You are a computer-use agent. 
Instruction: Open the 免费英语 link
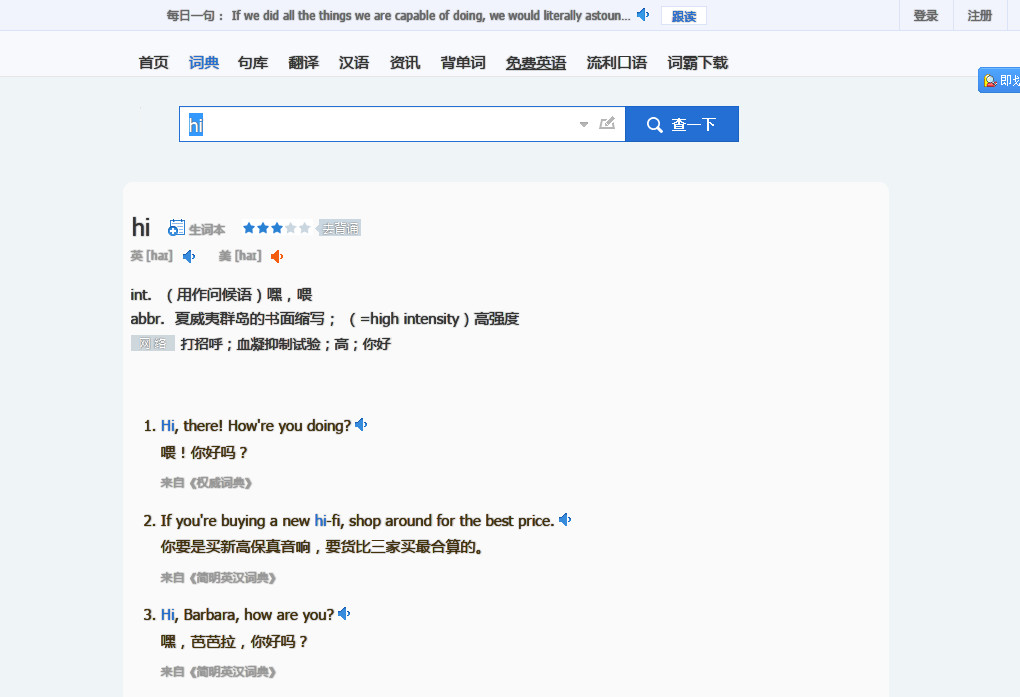pos(536,62)
